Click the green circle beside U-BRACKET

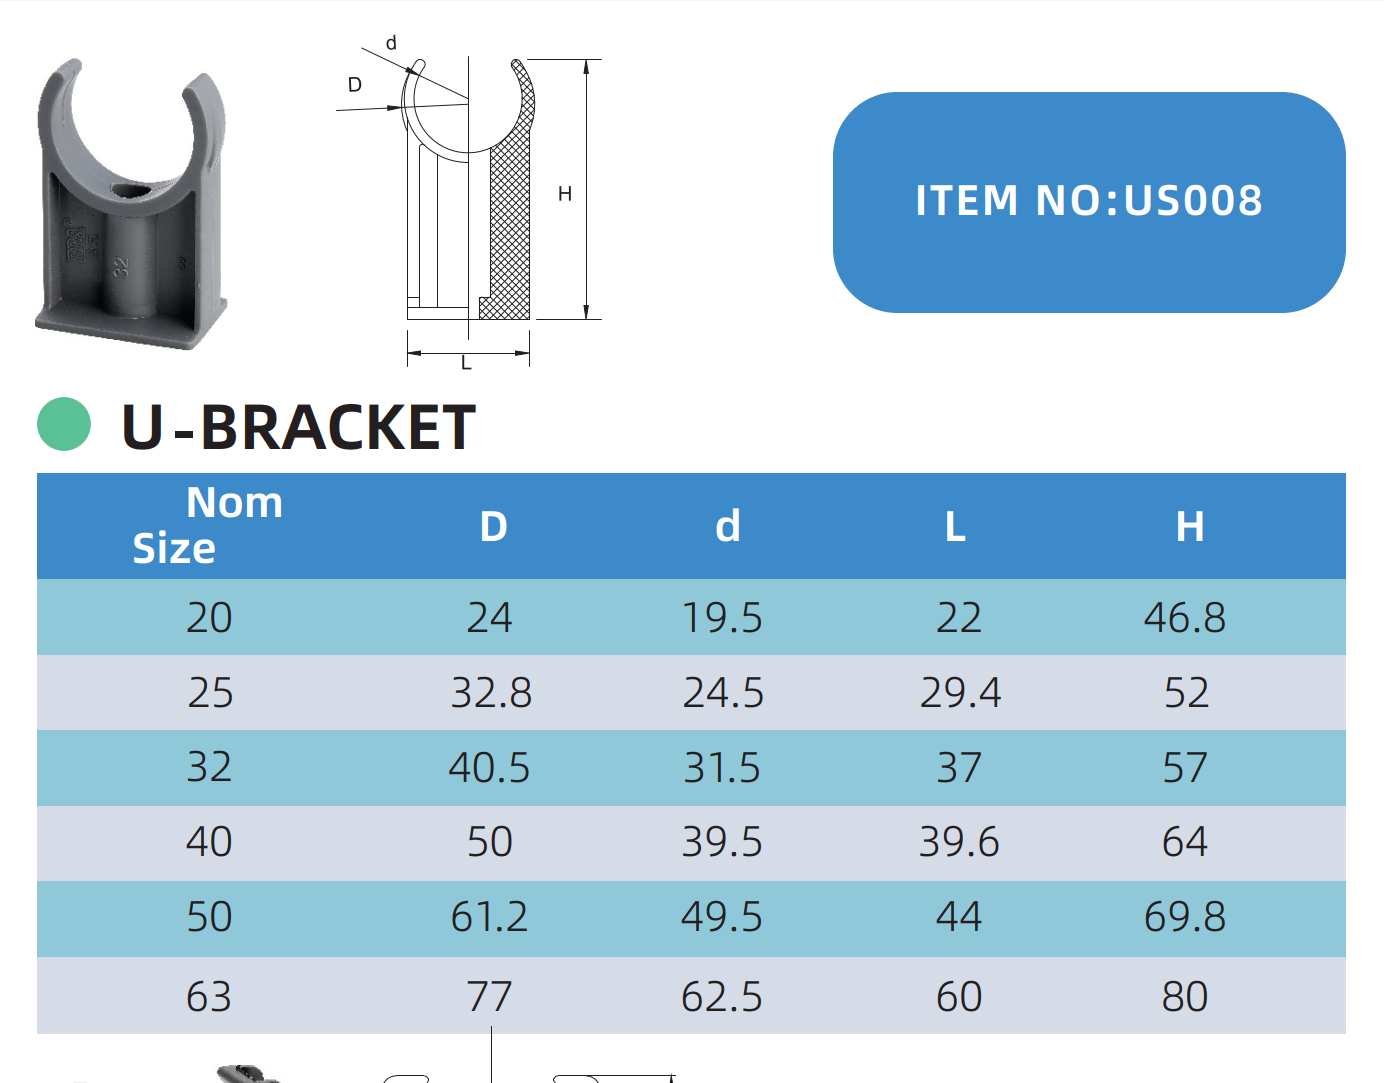click(64, 424)
